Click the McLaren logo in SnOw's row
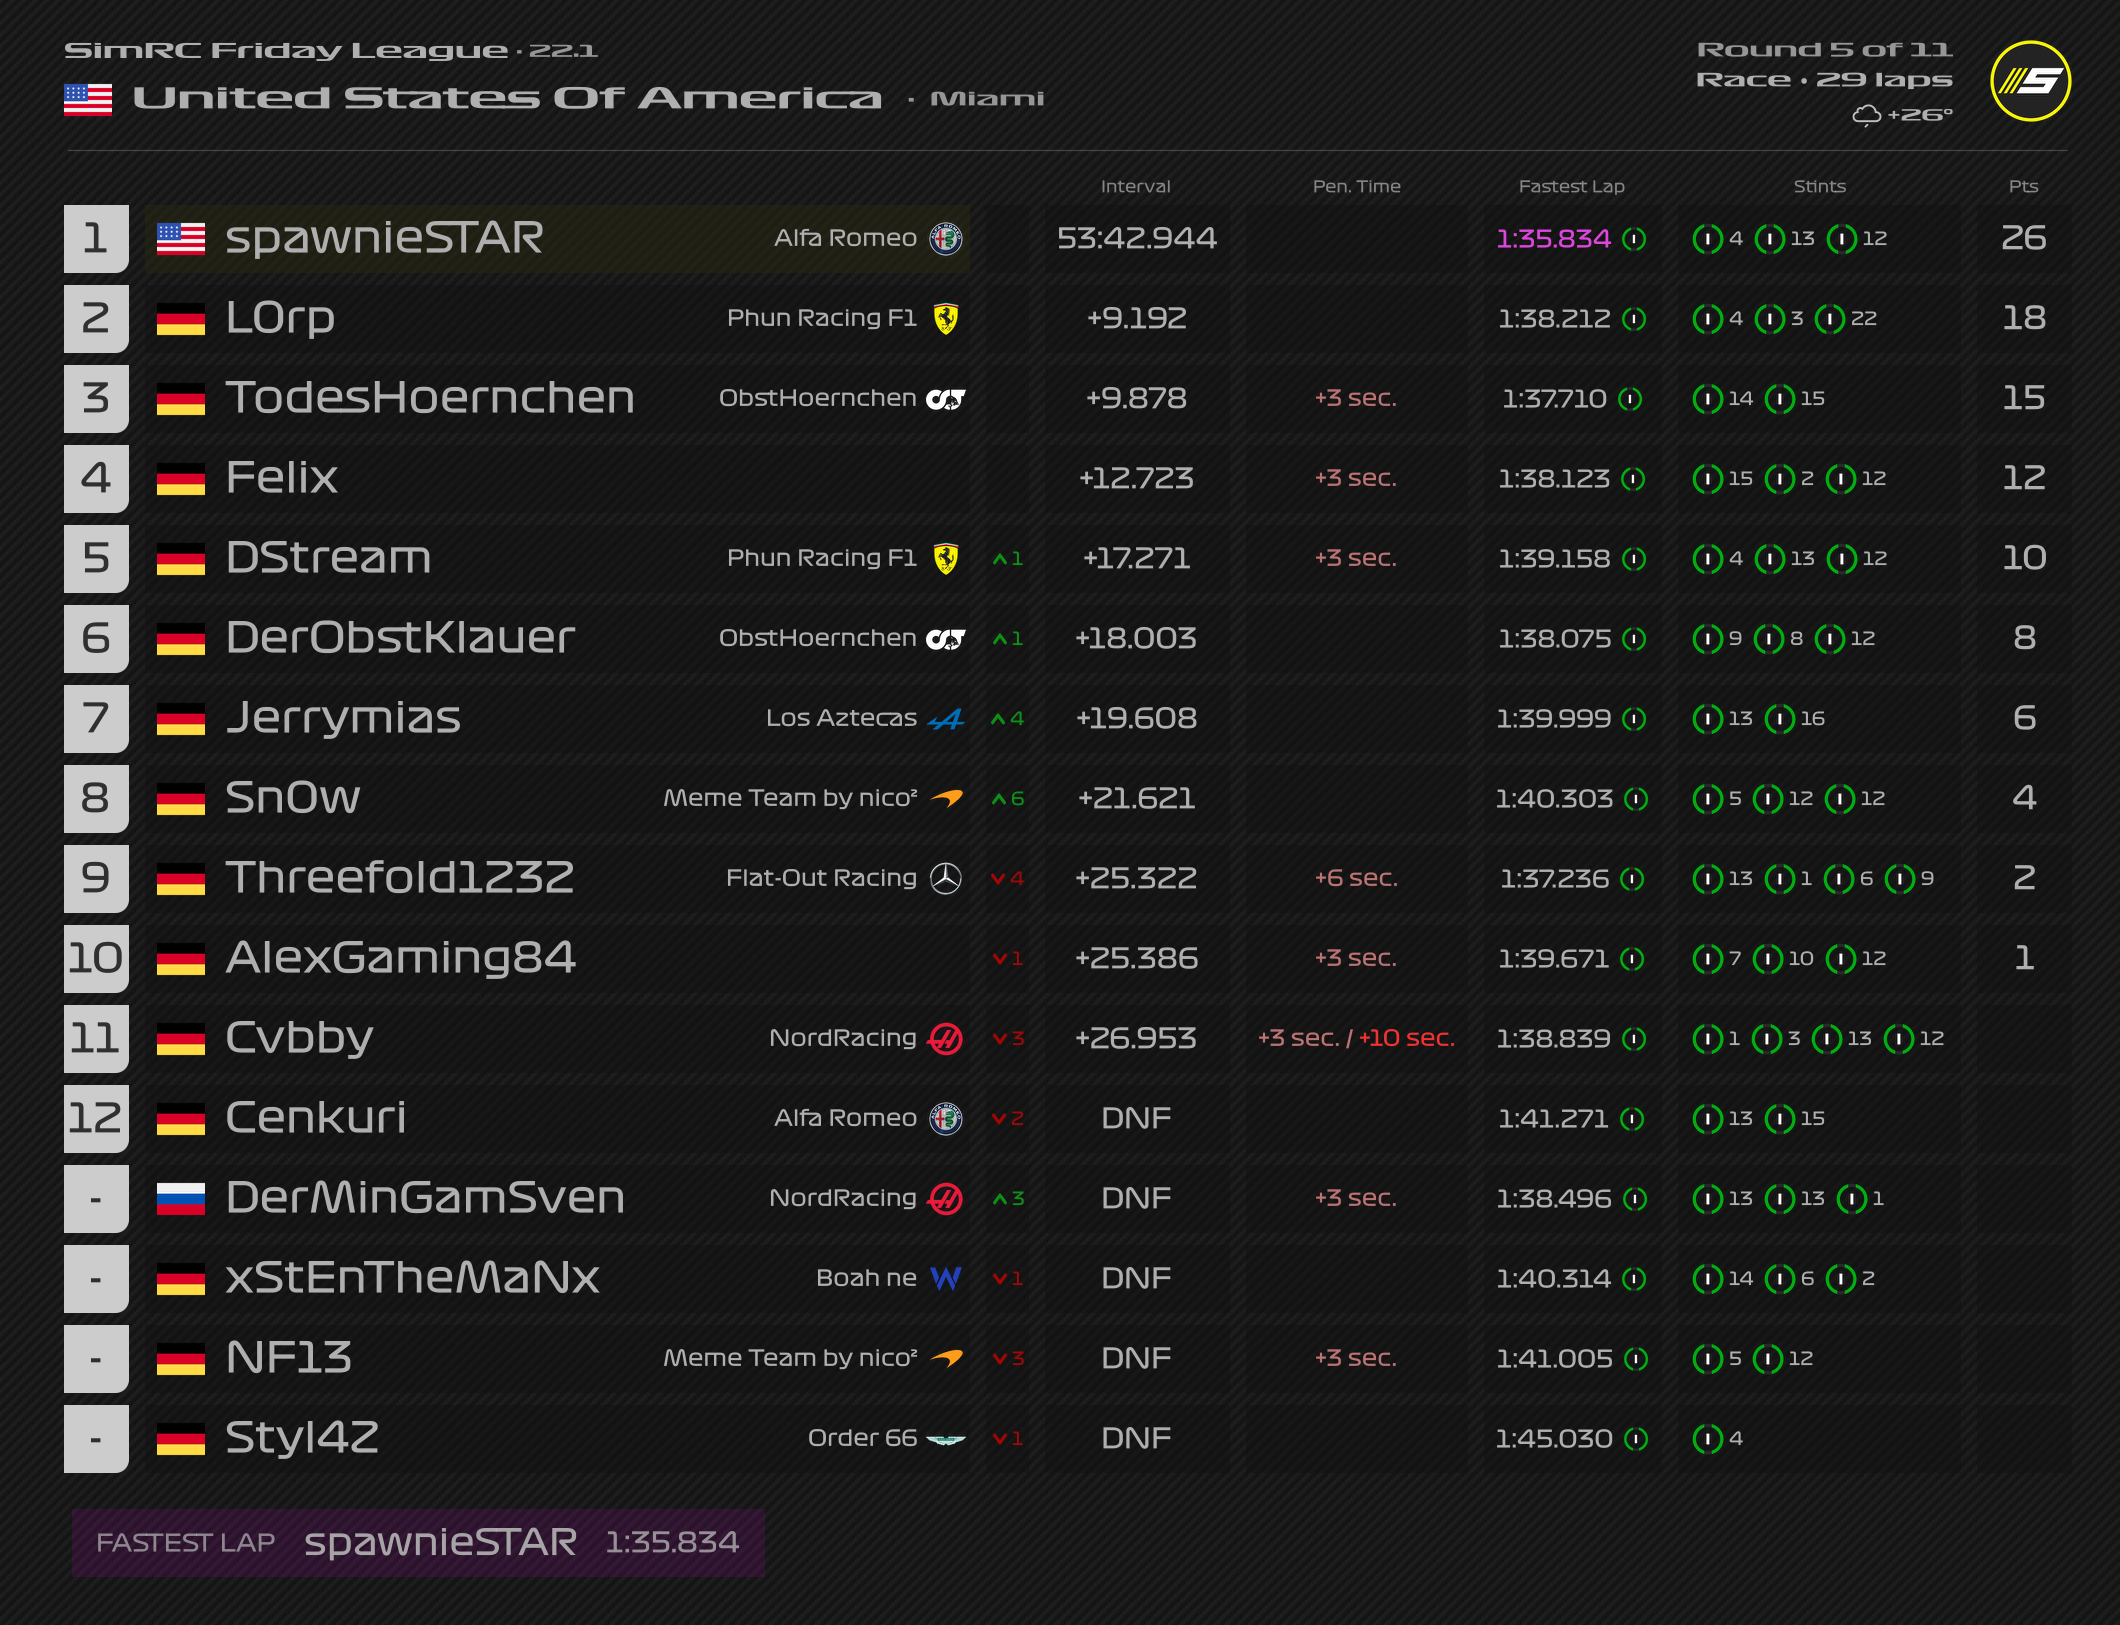 pos(946,798)
